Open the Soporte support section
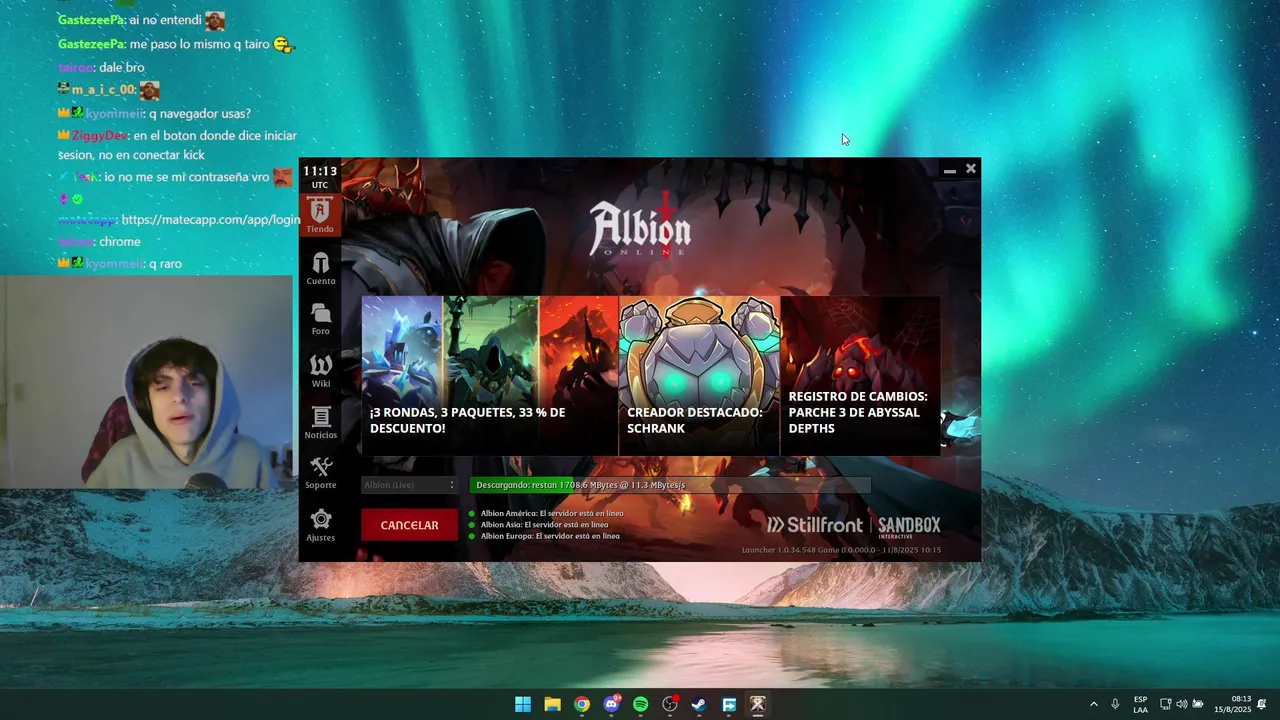Image resolution: width=1280 pixels, height=720 pixels. pyautogui.click(x=320, y=474)
